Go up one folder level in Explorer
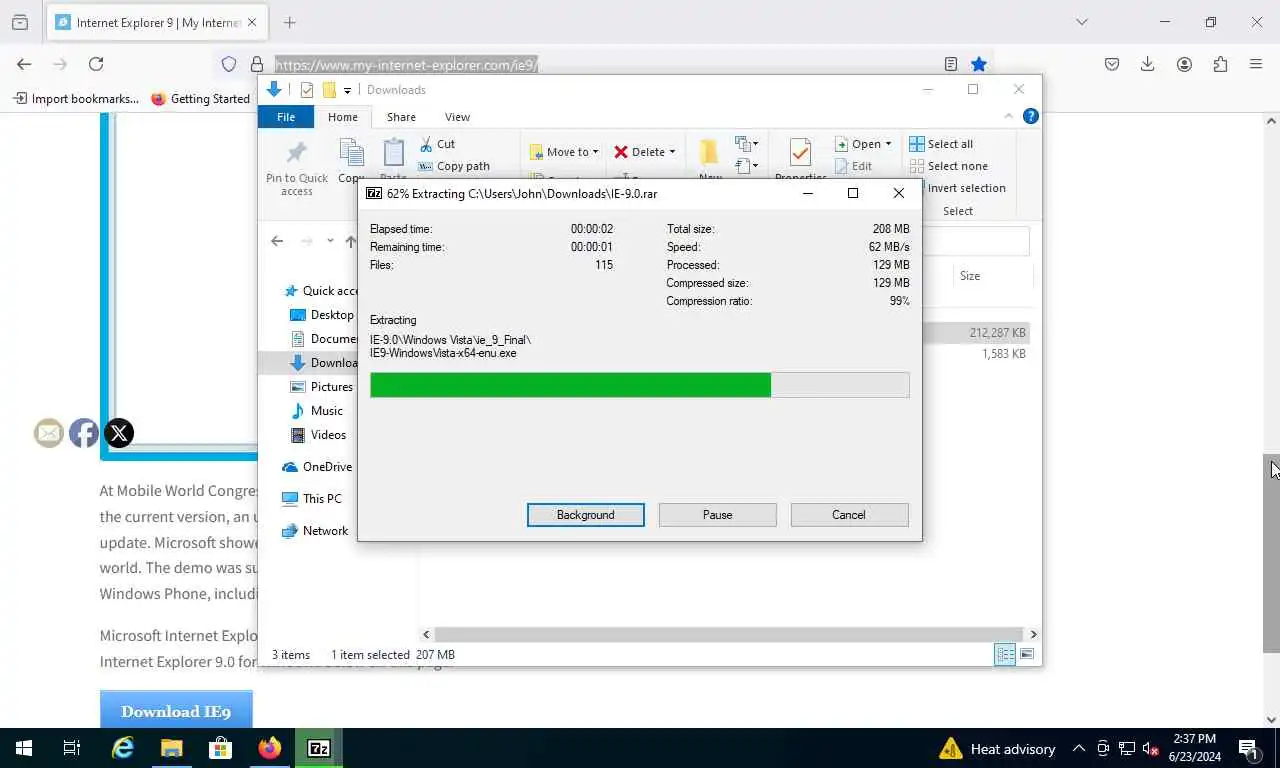This screenshot has width=1280, height=768. [x=350, y=241]
